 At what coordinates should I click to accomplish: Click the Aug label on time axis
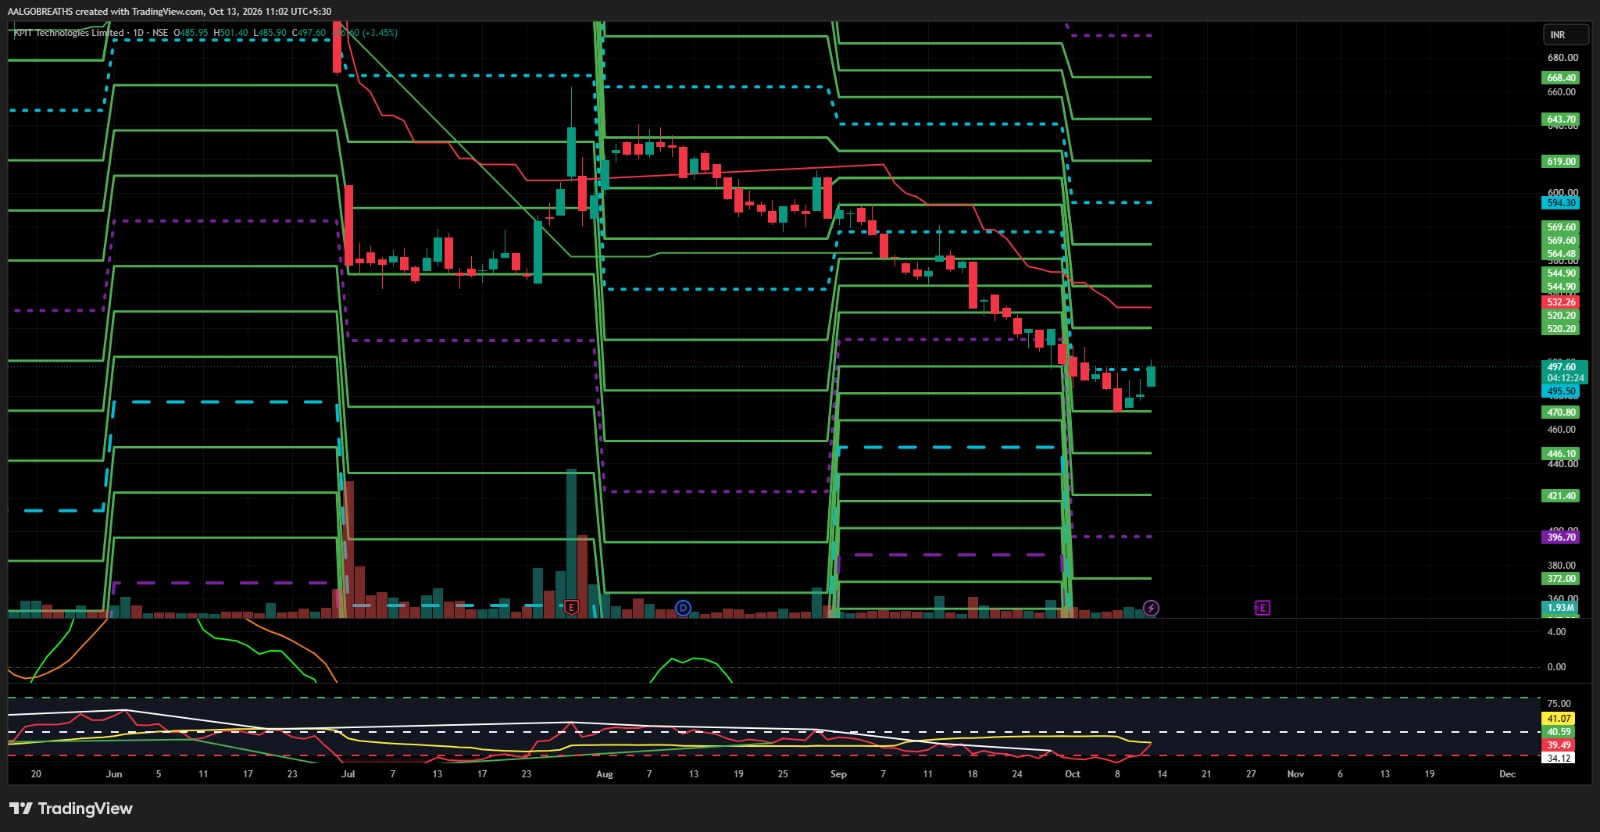[x=604, y=773]
